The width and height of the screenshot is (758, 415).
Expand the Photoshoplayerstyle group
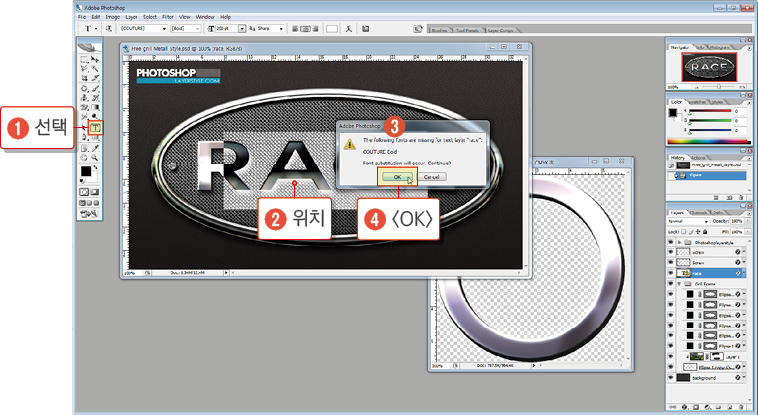point(679,242)
